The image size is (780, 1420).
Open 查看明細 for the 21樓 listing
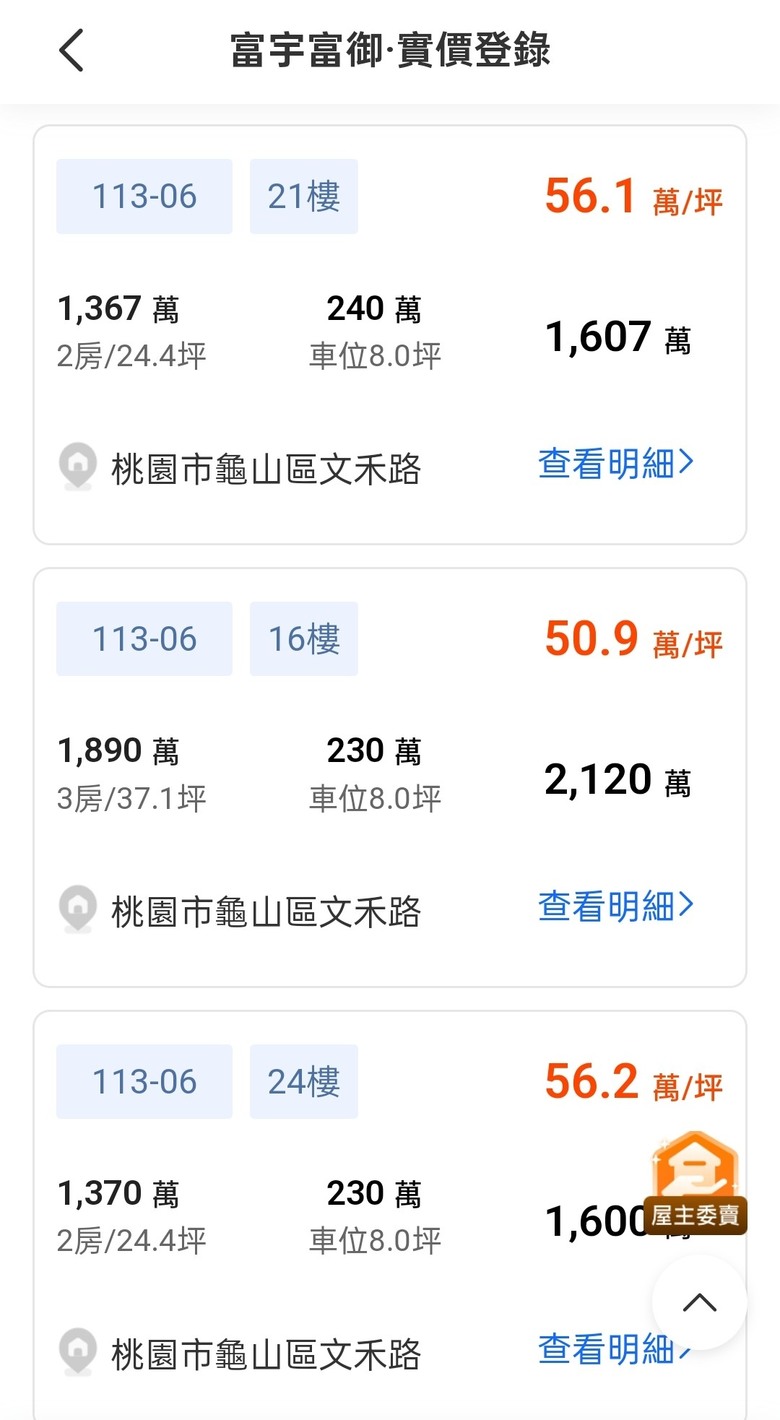(616, 463)
